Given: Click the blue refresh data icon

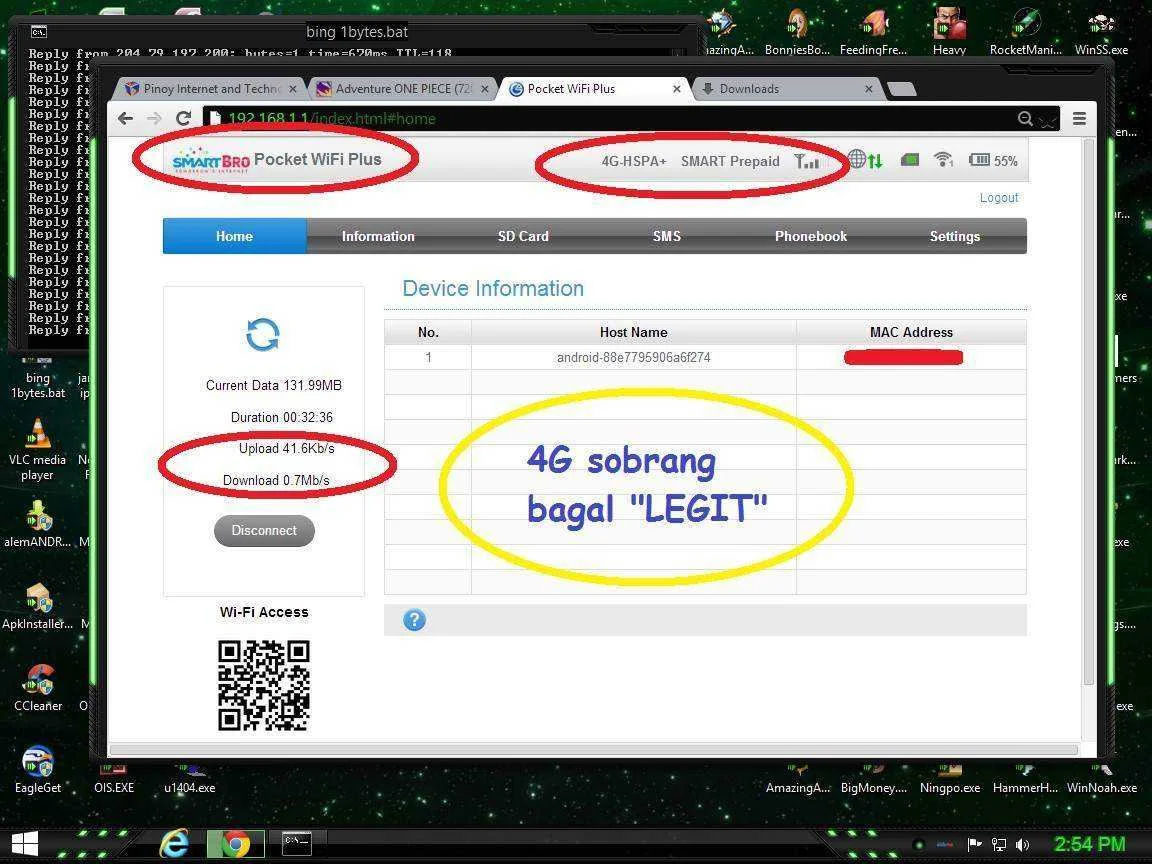Looking at the screenshot, I should [262, 335].
